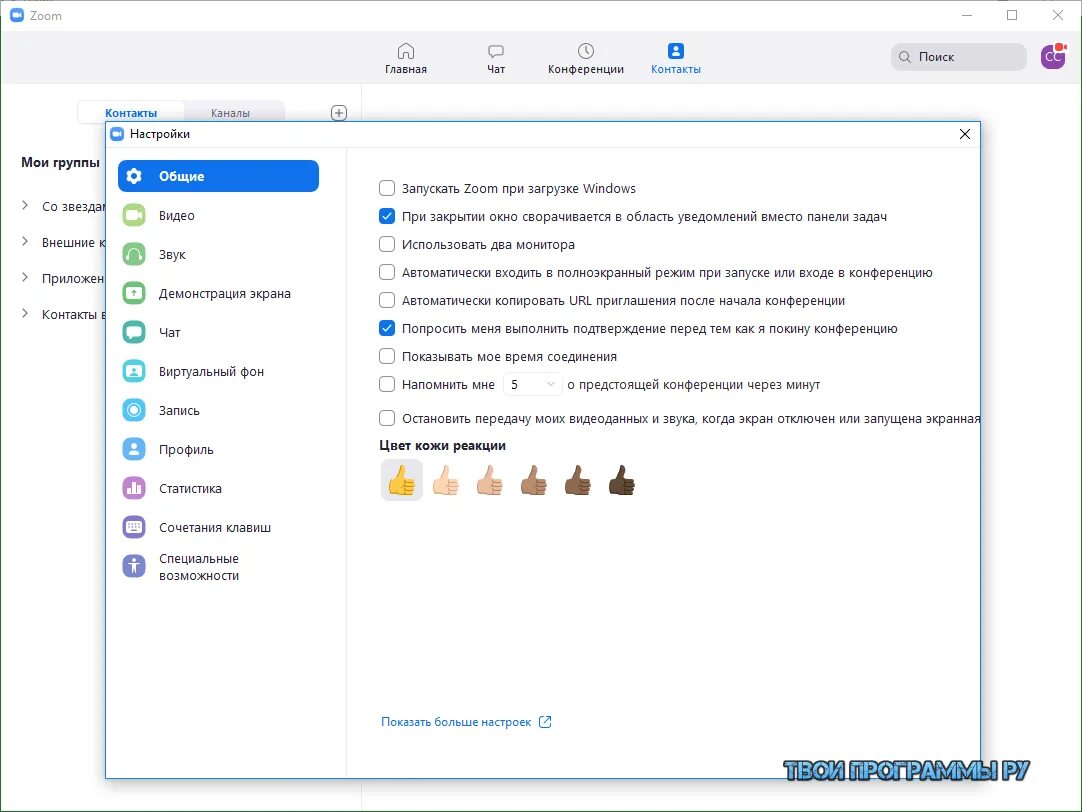Click the plus icon to add a contact
The width and height of the screenshot is (1082, 812).
tap(339, 113)
